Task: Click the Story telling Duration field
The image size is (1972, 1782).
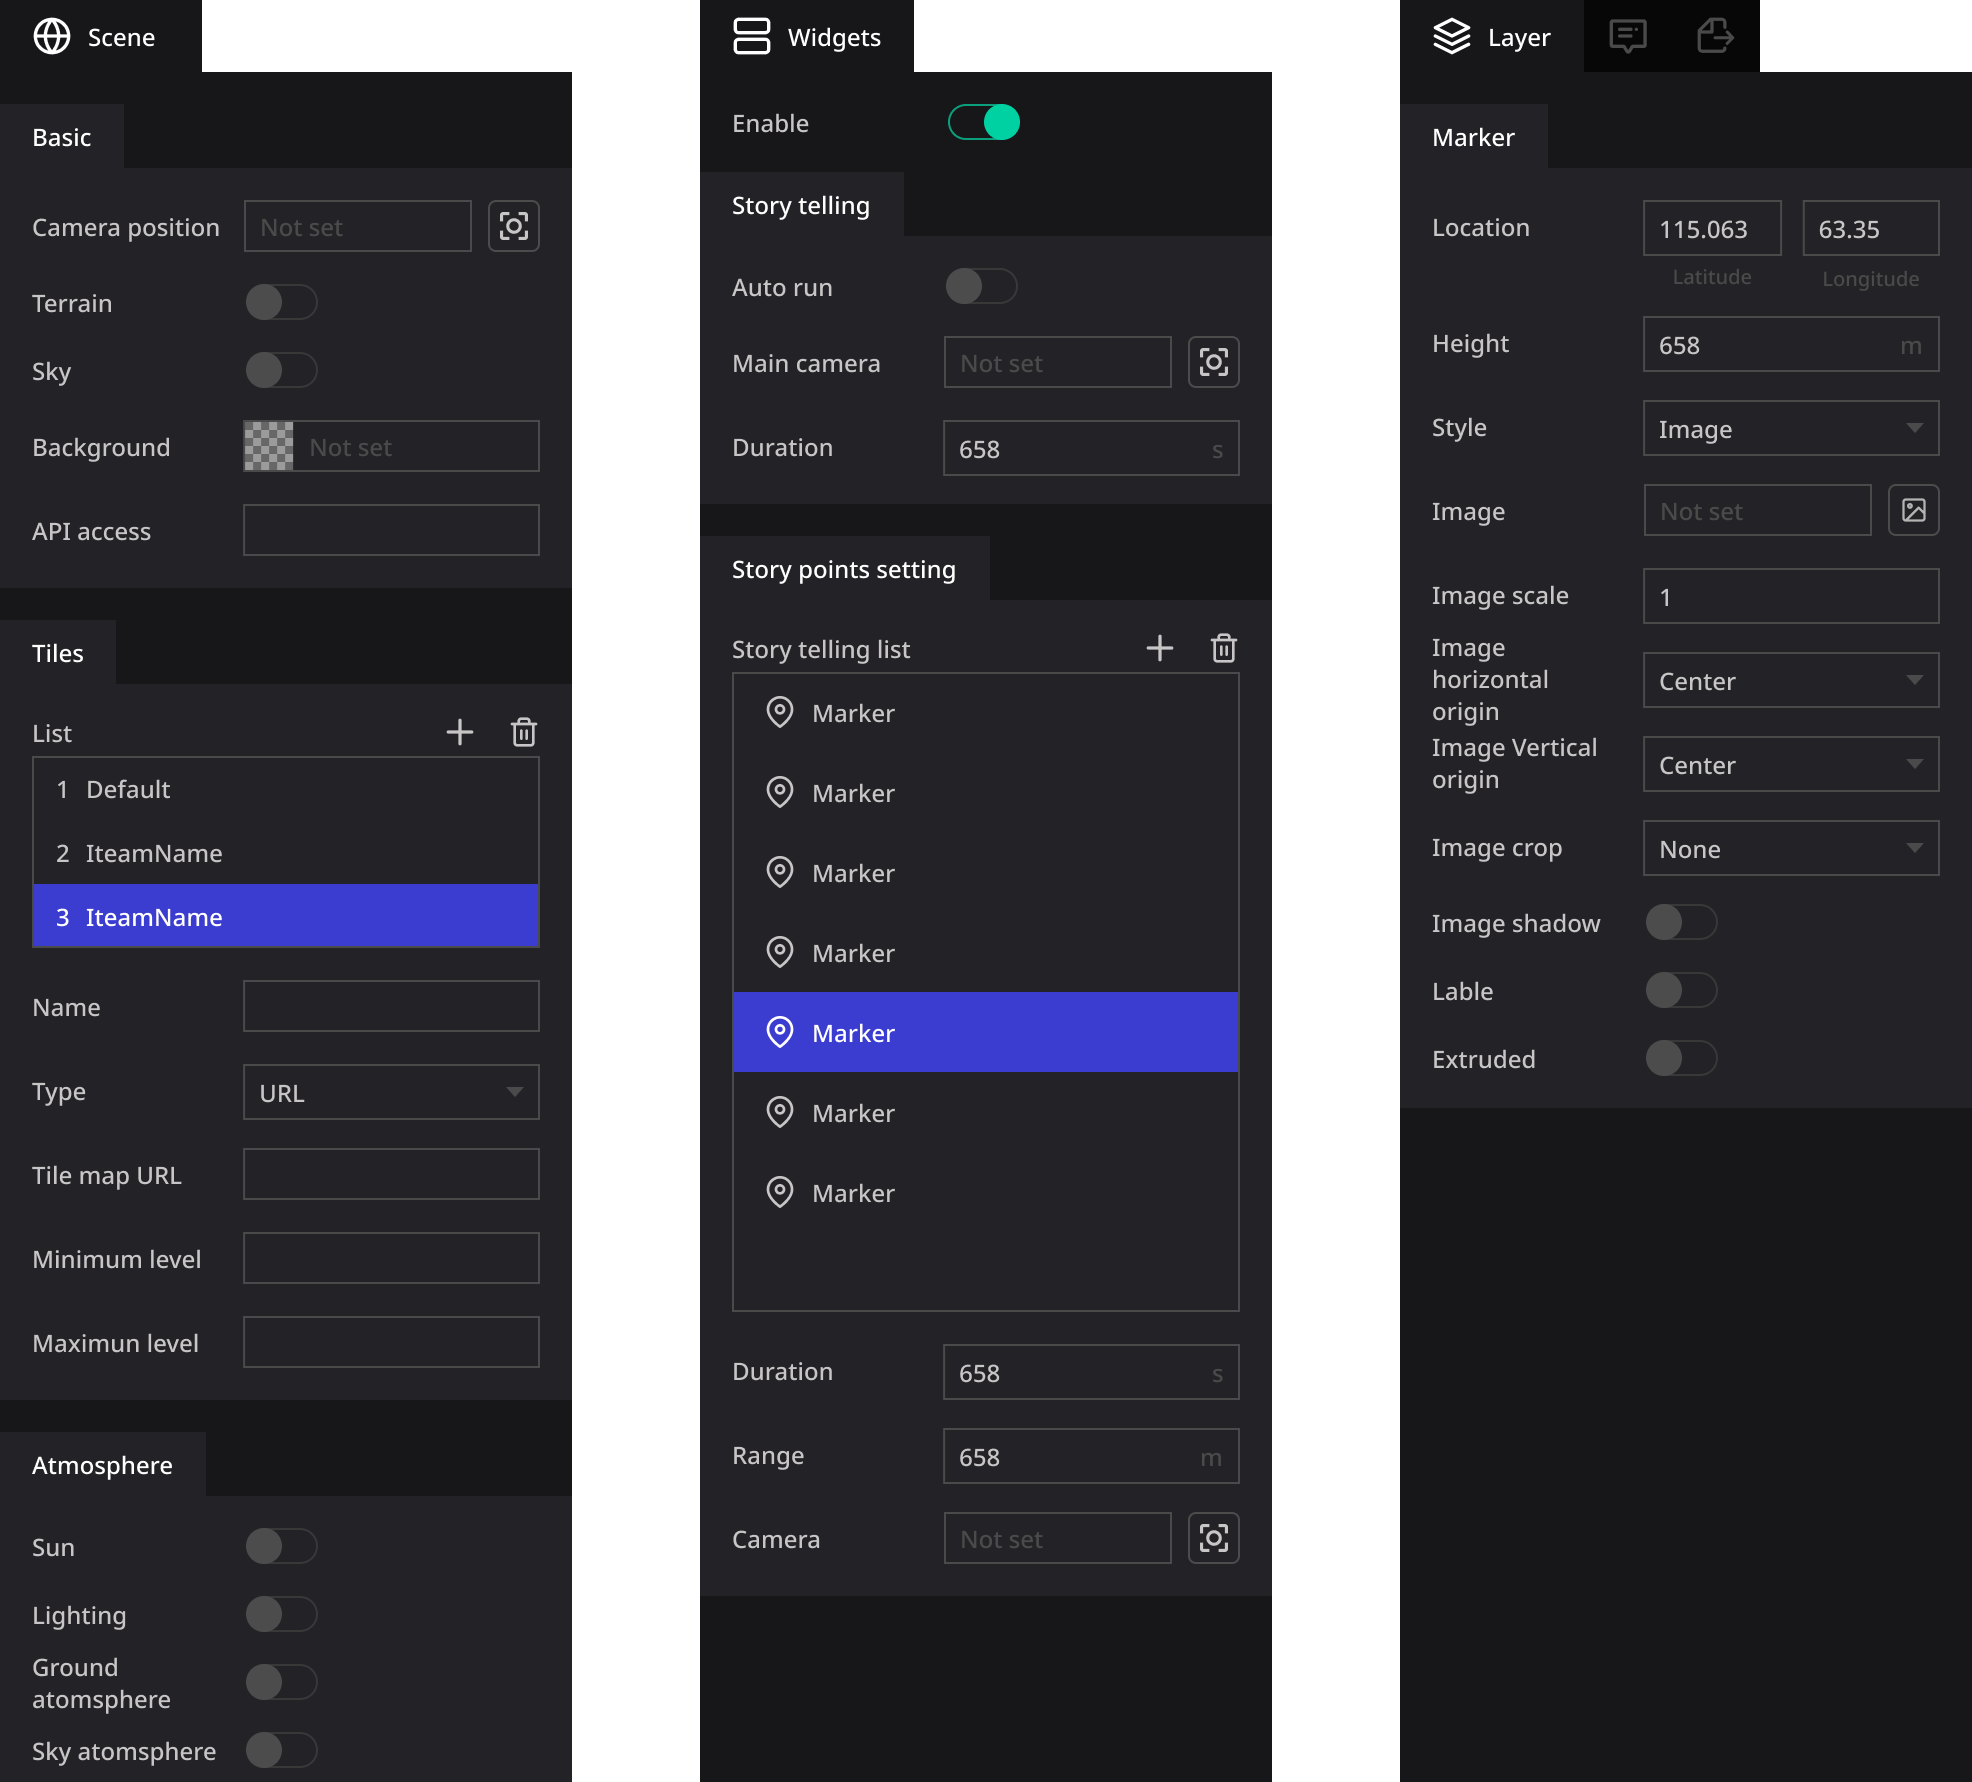Action: pos(1092,448)
